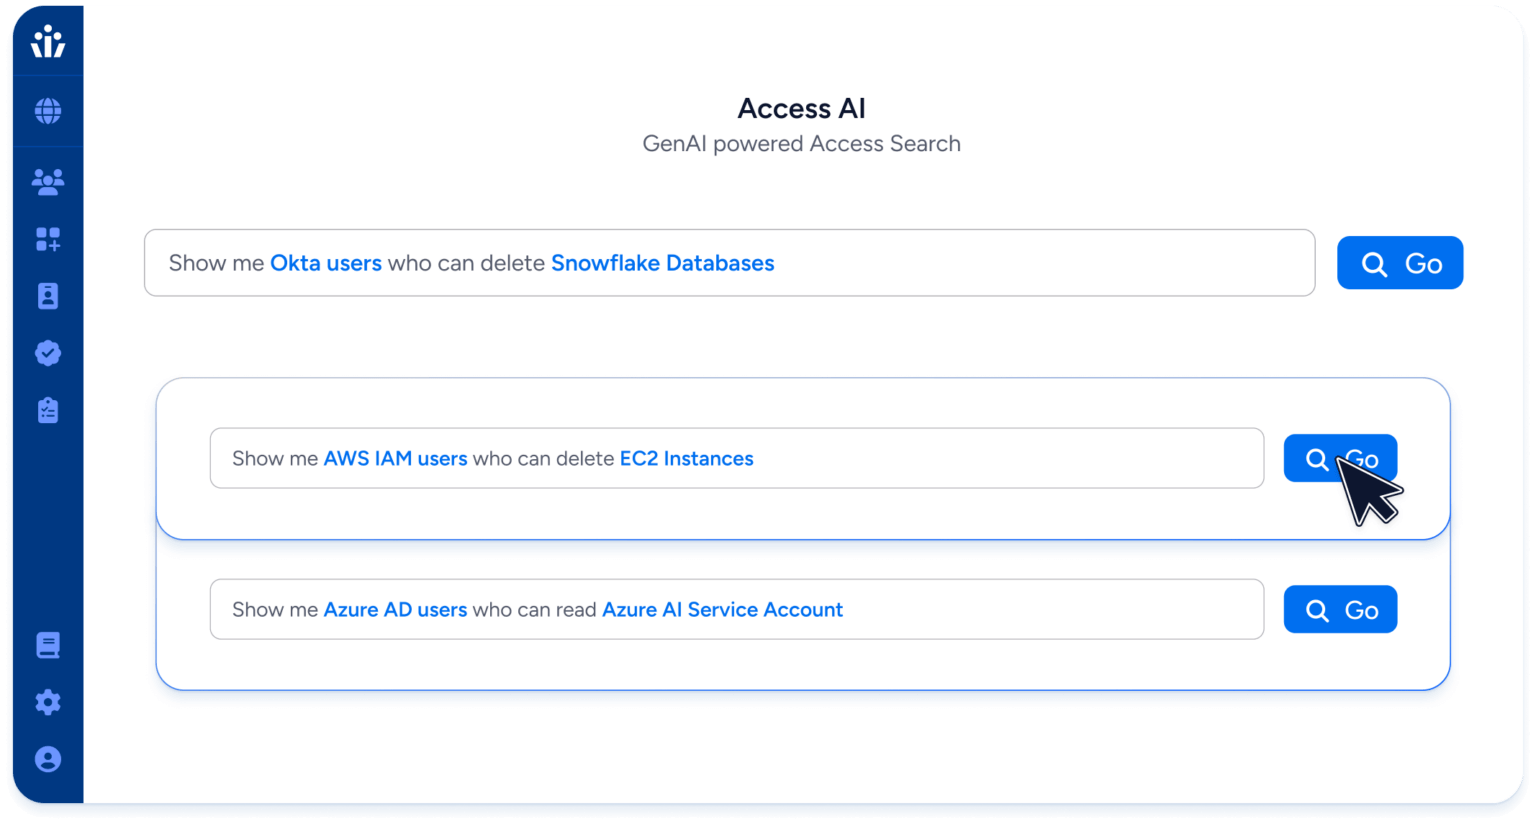Image resolution: width=1536 pixels, height=824 pixels.
Task: Open the settings gear in the sidebar
Action: [47, 702]
